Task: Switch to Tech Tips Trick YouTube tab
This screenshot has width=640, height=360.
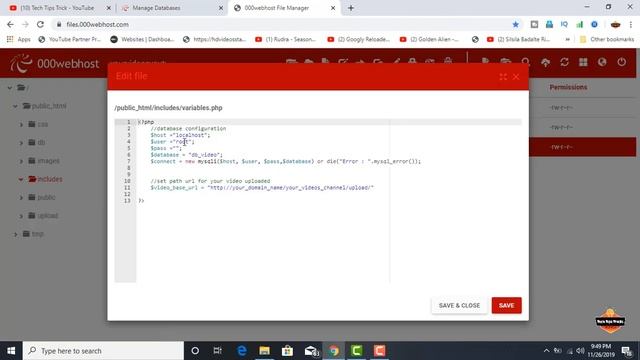Action: click(x=57, y=8)
